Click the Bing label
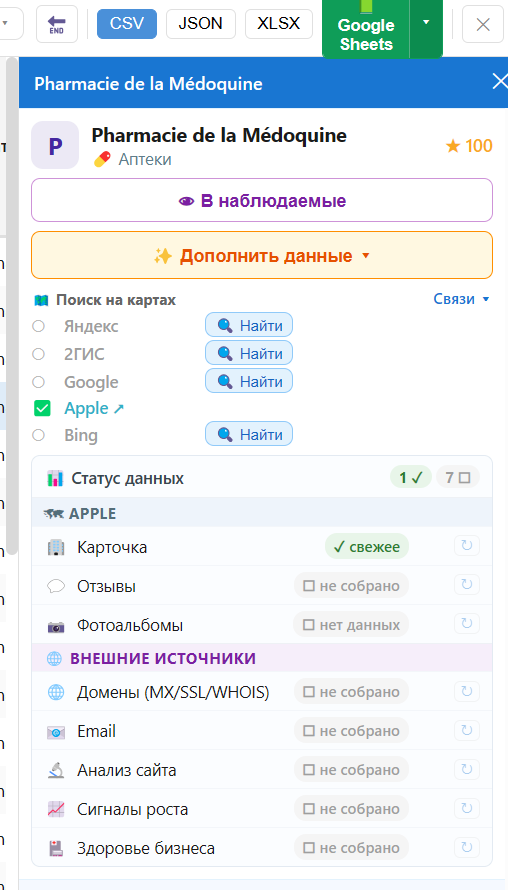This screenshot has width=508, height=890. pos(81,435)
